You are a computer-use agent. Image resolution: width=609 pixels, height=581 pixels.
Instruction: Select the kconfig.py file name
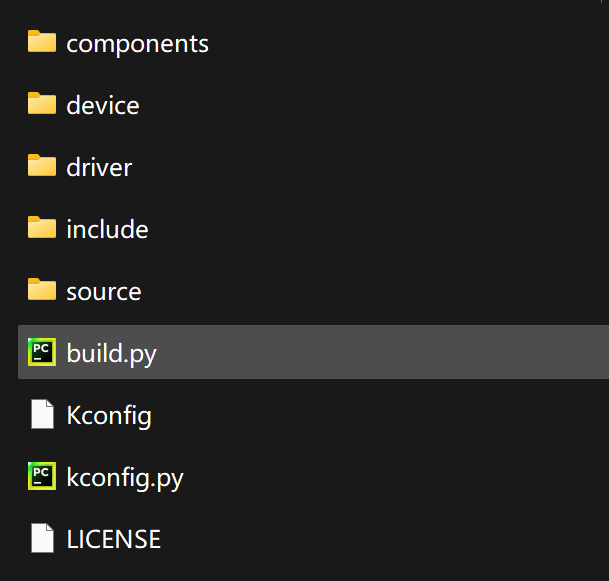124,478
